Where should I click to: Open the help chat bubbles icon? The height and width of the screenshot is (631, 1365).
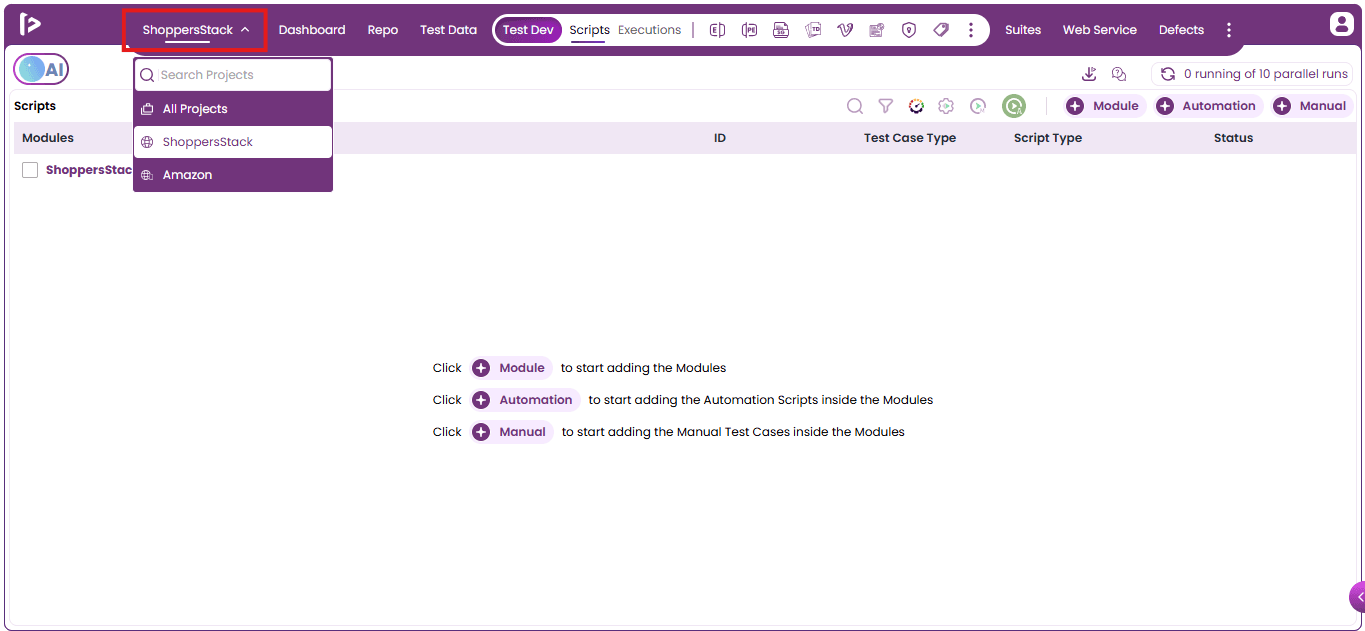coord(1119,74)
